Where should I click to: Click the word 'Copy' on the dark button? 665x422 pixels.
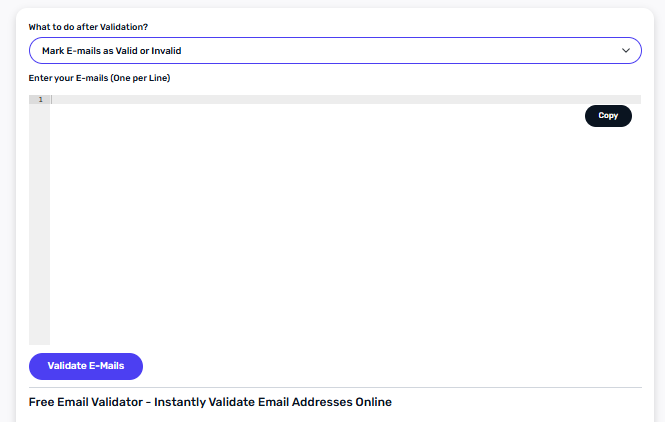click(608, 116)
